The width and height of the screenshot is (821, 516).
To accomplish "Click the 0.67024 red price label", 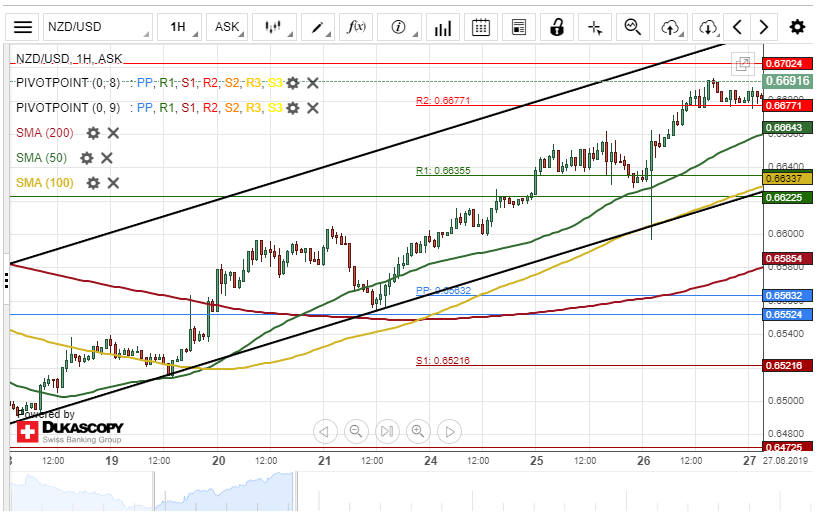I will click(787, 63).
